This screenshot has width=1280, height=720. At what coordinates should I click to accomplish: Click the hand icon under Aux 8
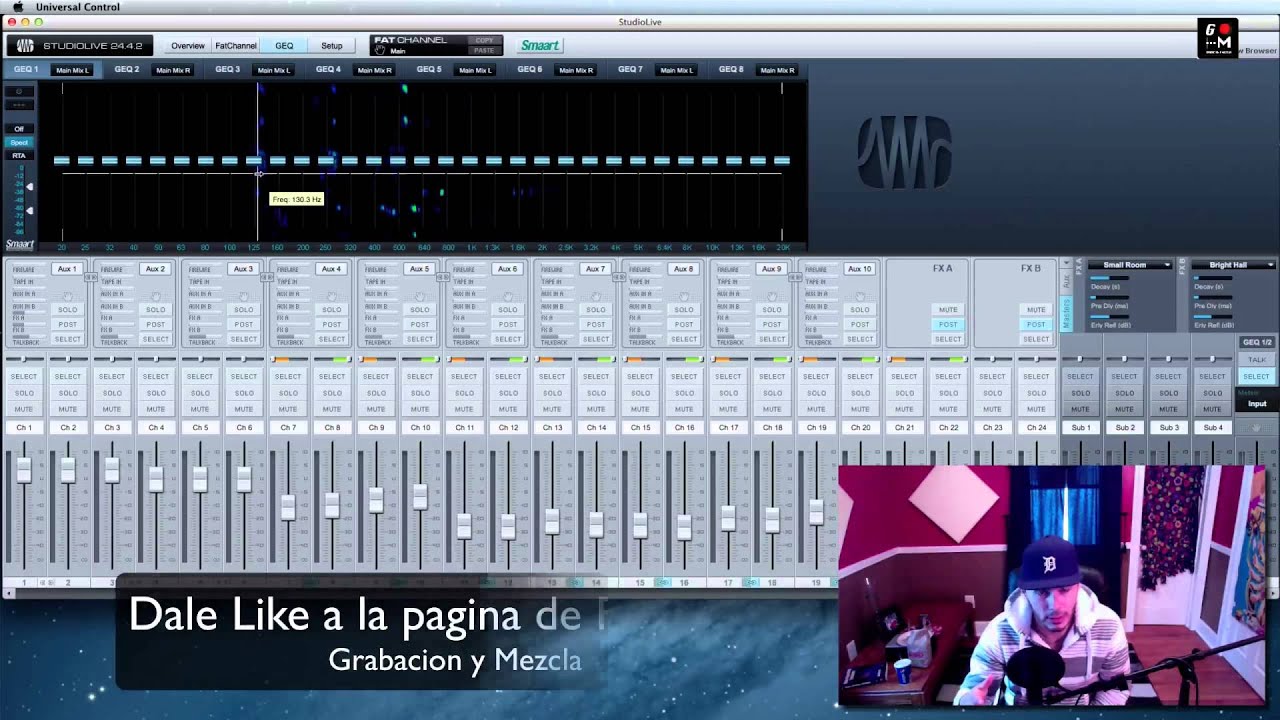[684, 296]
